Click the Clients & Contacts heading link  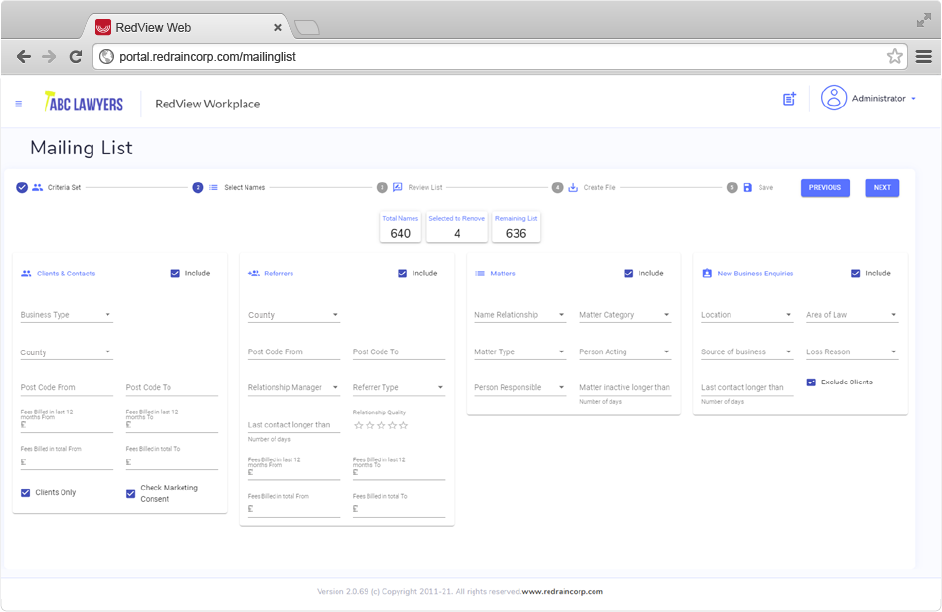pyautogui.click(x=66, y=273)
